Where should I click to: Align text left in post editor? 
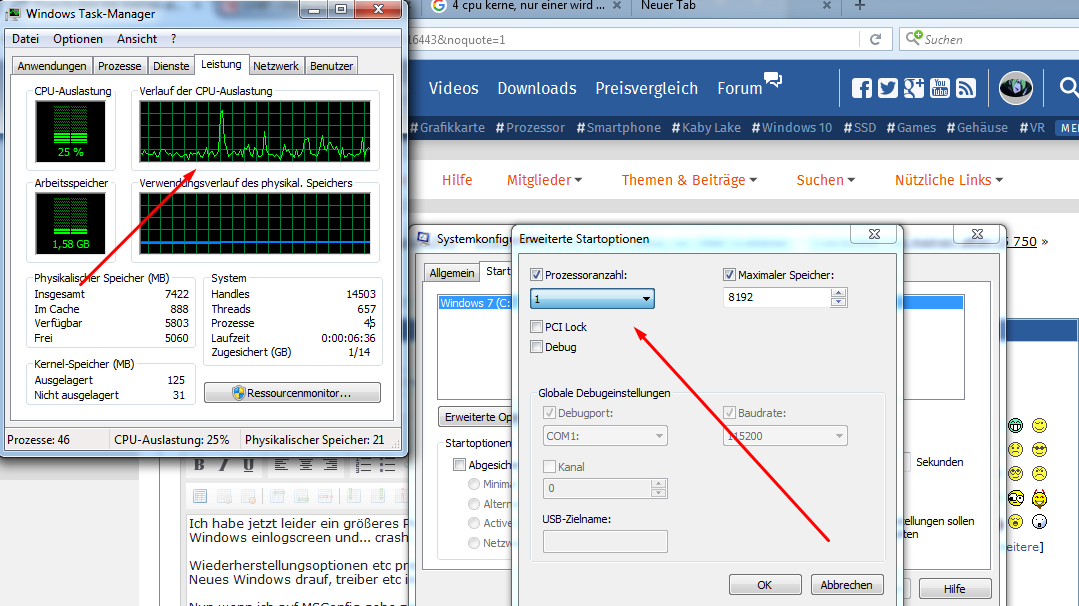click(281, 465)
